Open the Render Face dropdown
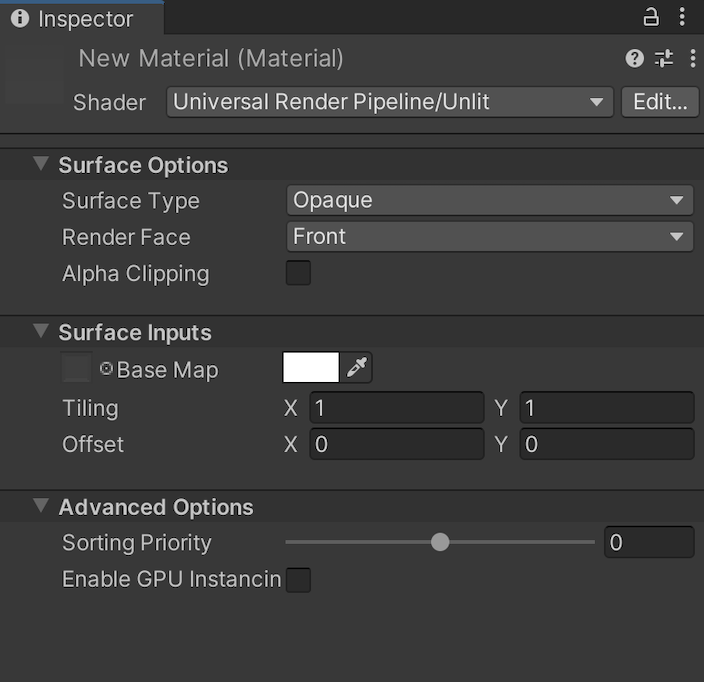 pyautogui.click(x=489, y=237)
